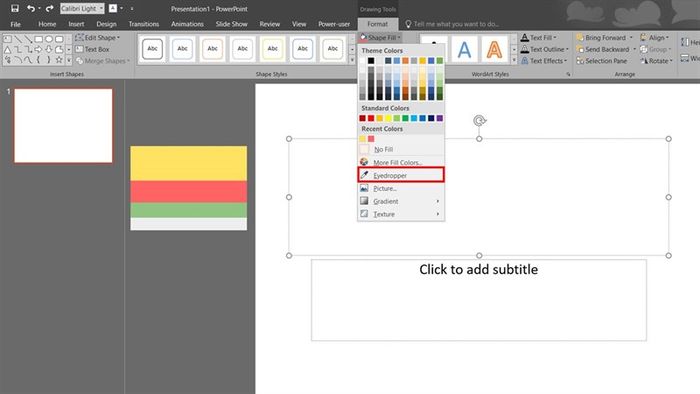Switch to the Design ribbon tab
Image resolution: width=700 pixels, height=394 pixels.
click(106, 24)
